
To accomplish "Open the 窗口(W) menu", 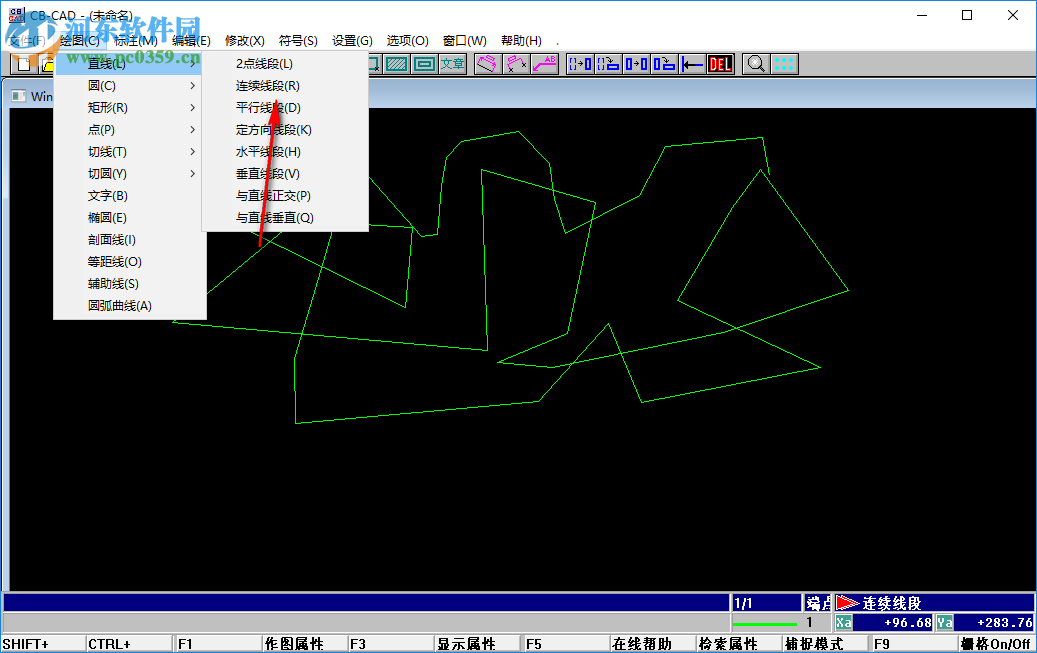I will click(x=464, y=40).
